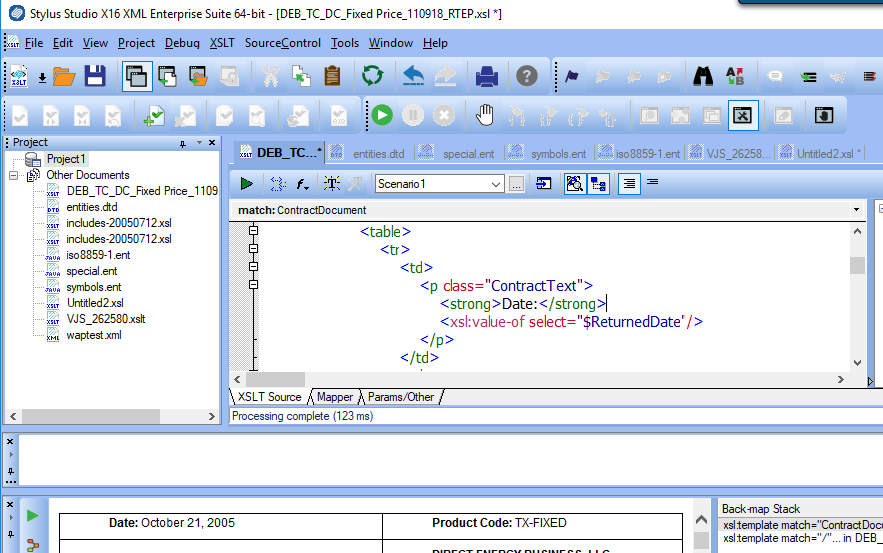The width and height of the screenshot is (883, 553).
Task: Start debugging with the green round play button
Action: pyautogui.click(x=382, y=116)
